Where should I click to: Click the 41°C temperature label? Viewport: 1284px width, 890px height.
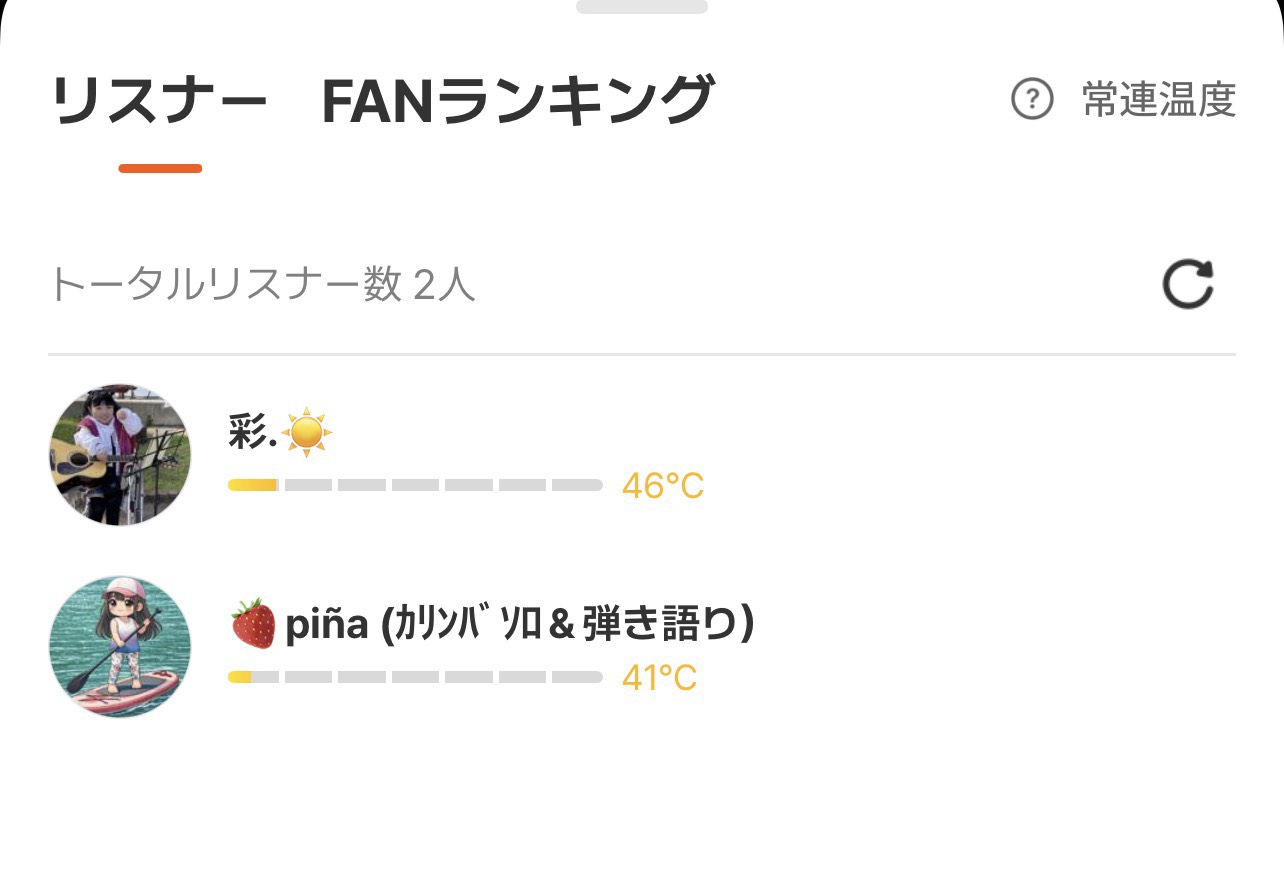pos(659,678)
